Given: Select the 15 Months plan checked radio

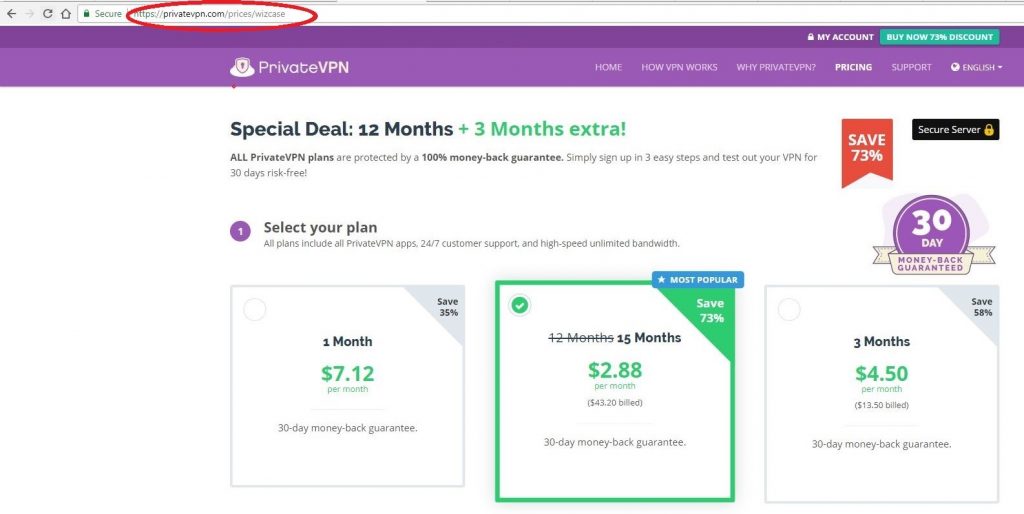Looking at the screenshot, I should [520, 305].
